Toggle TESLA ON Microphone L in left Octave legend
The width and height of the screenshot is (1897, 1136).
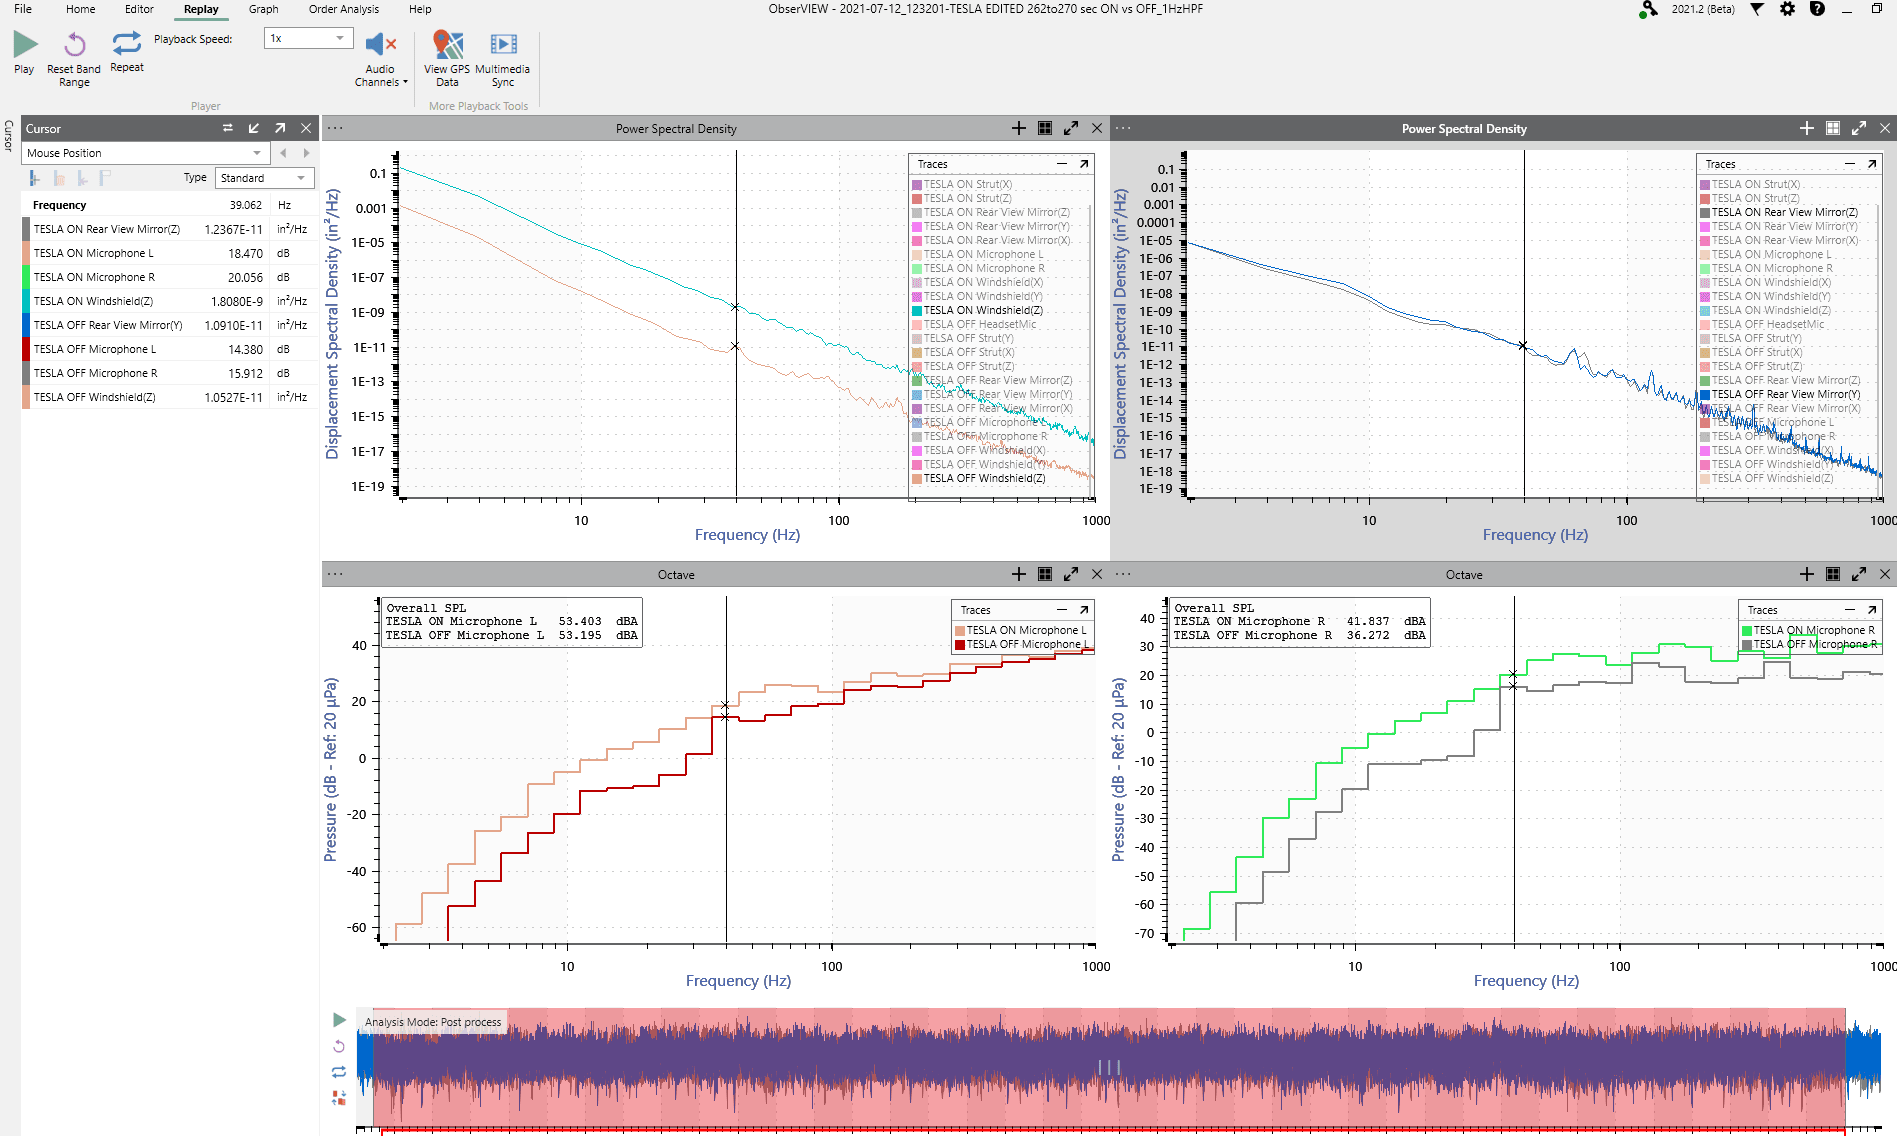coord(1020,630)
